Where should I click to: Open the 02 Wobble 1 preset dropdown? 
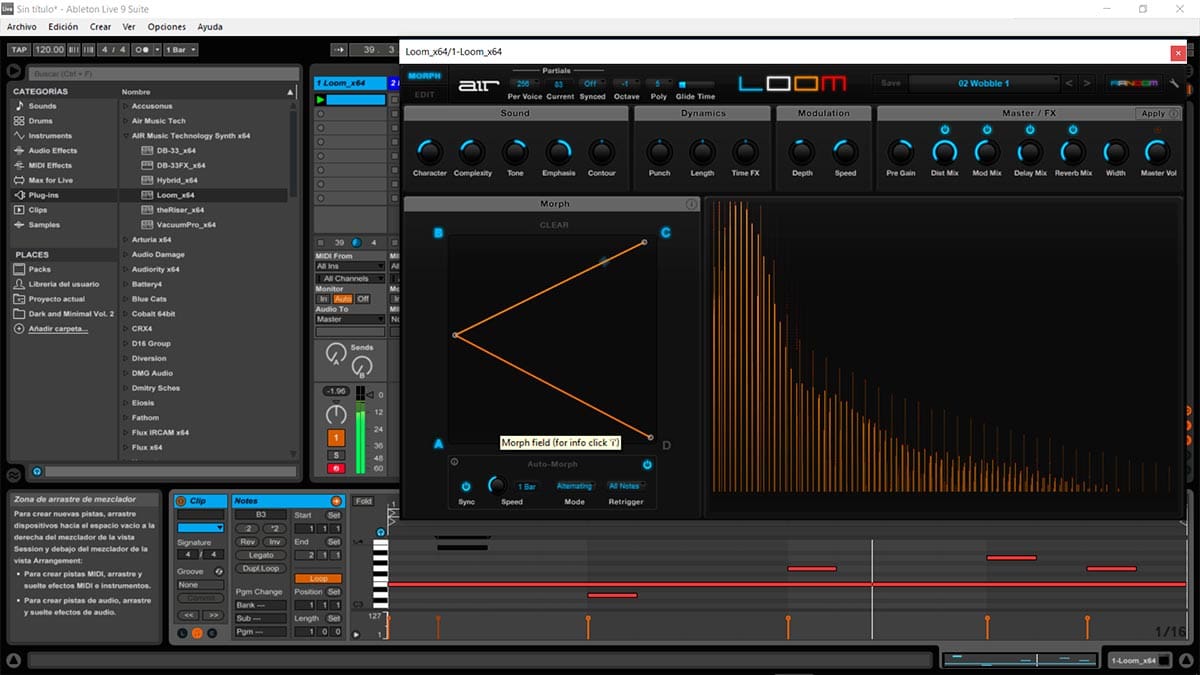coord(983,83)
